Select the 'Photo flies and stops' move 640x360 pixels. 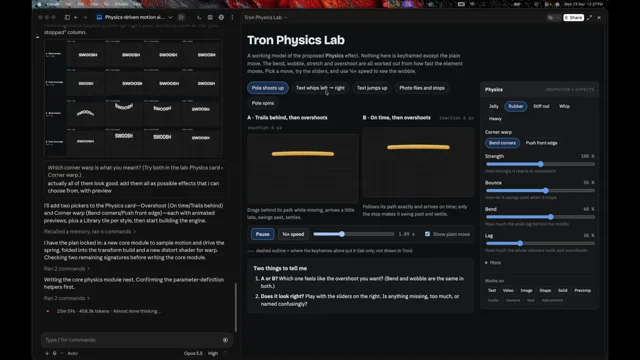[422, 88]
